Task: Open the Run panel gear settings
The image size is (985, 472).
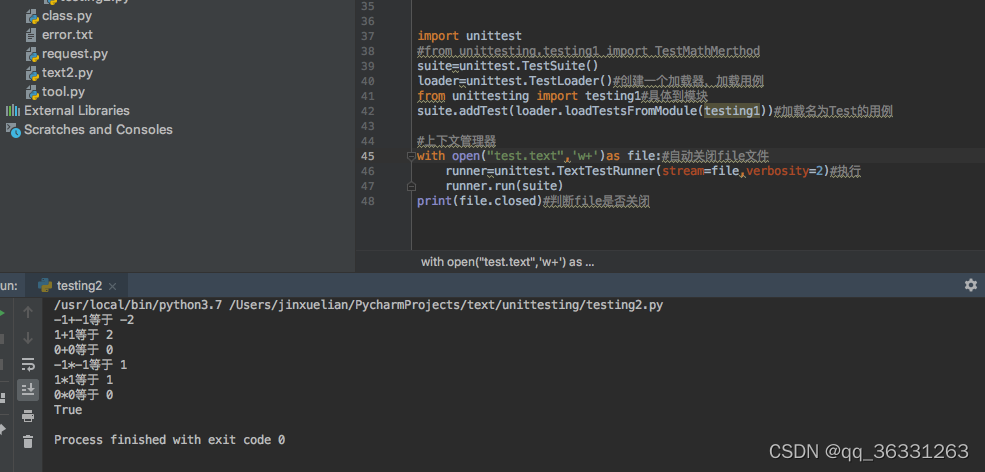Action: click(x=971, y=285)
